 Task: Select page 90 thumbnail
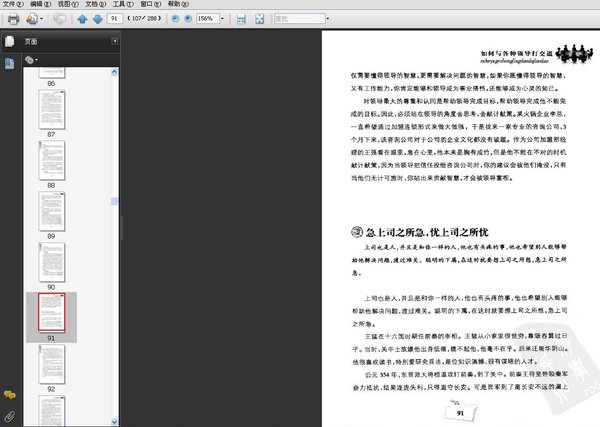click(52, 262)
